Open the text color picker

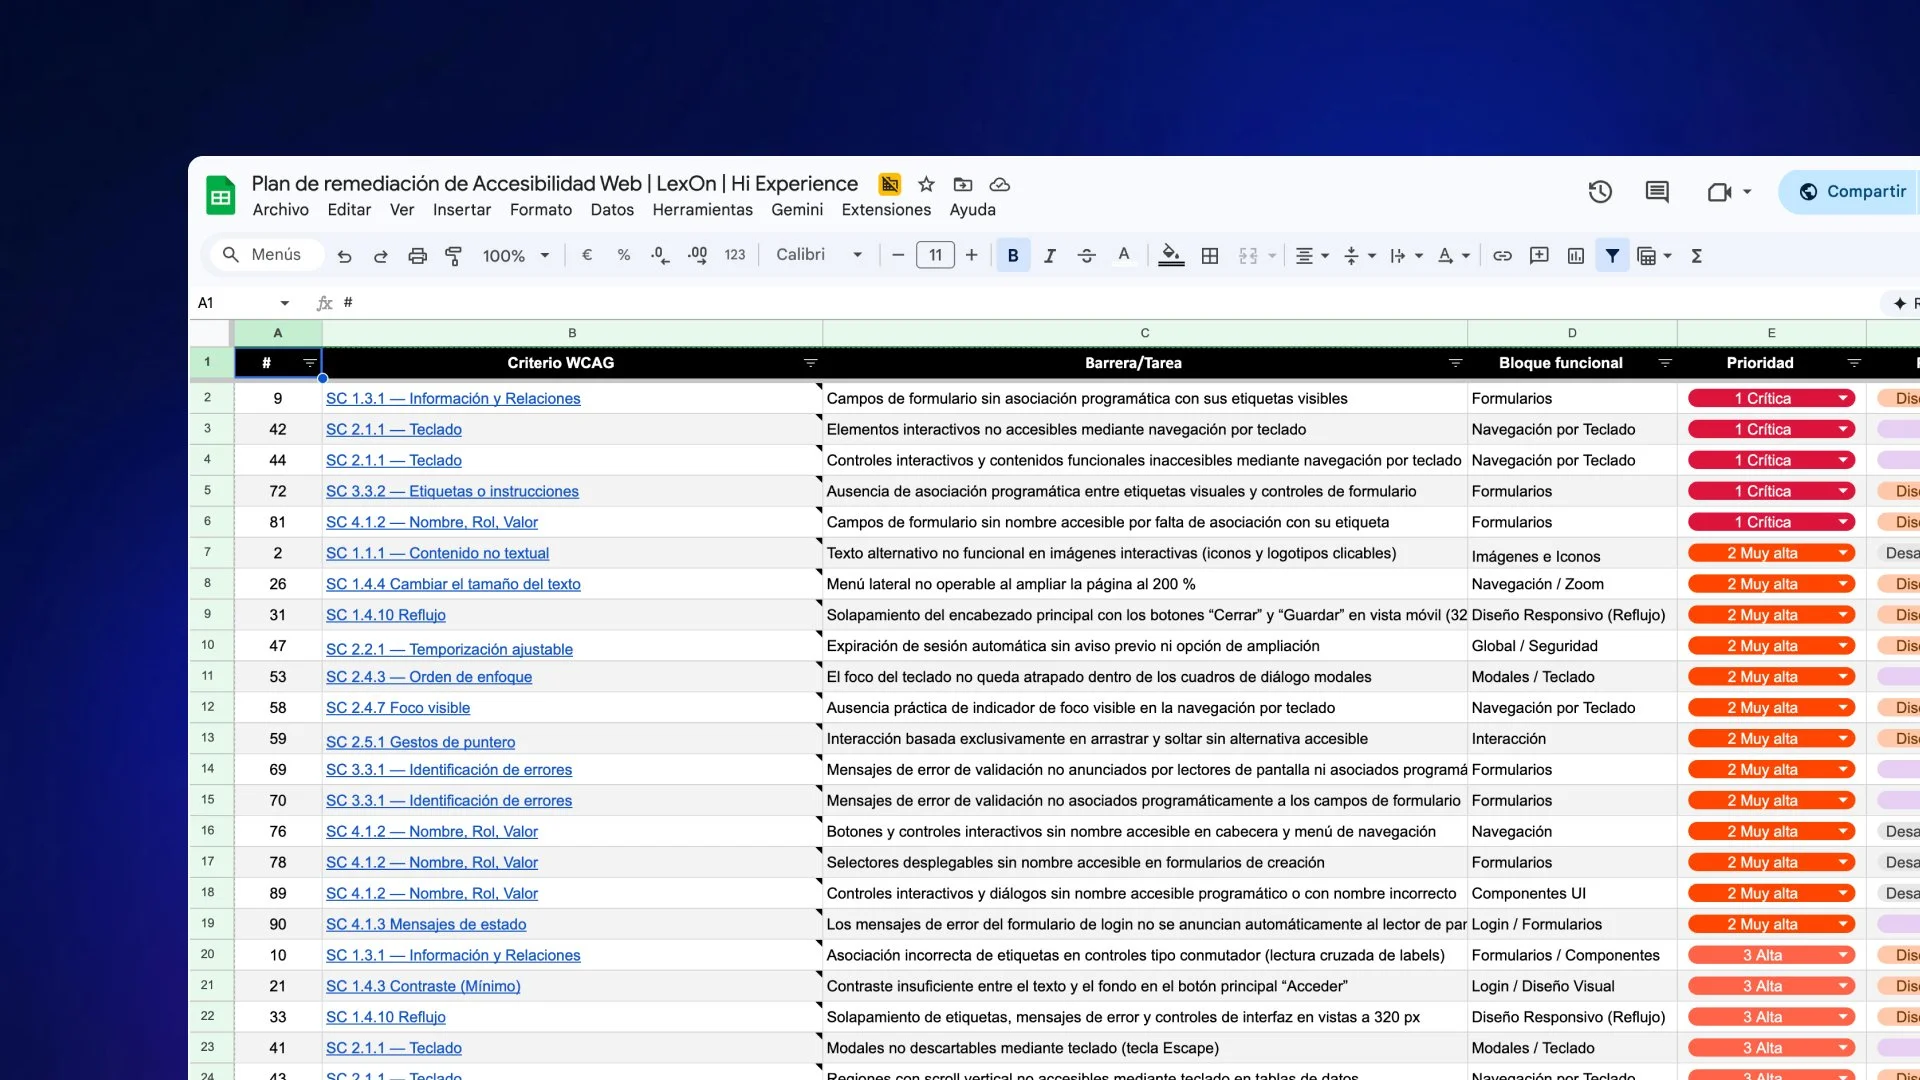[x=1124, y=256]
